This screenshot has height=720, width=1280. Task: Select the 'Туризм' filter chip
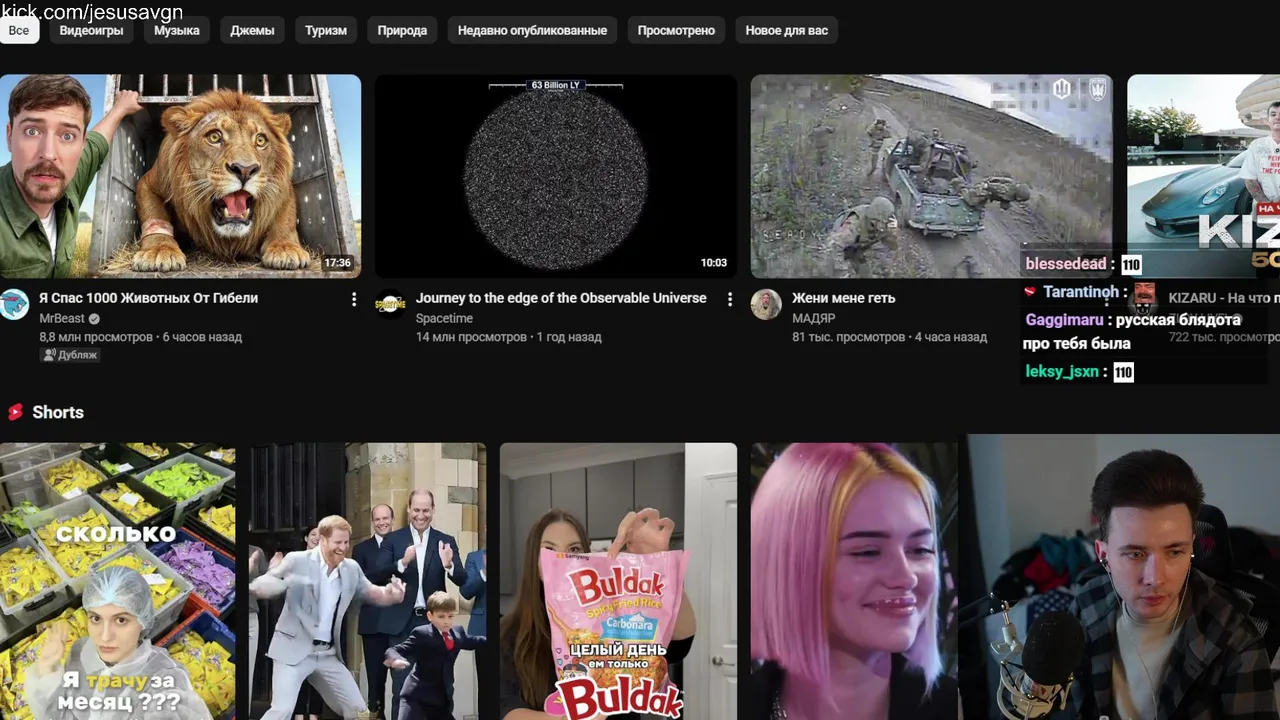point(326,30)
